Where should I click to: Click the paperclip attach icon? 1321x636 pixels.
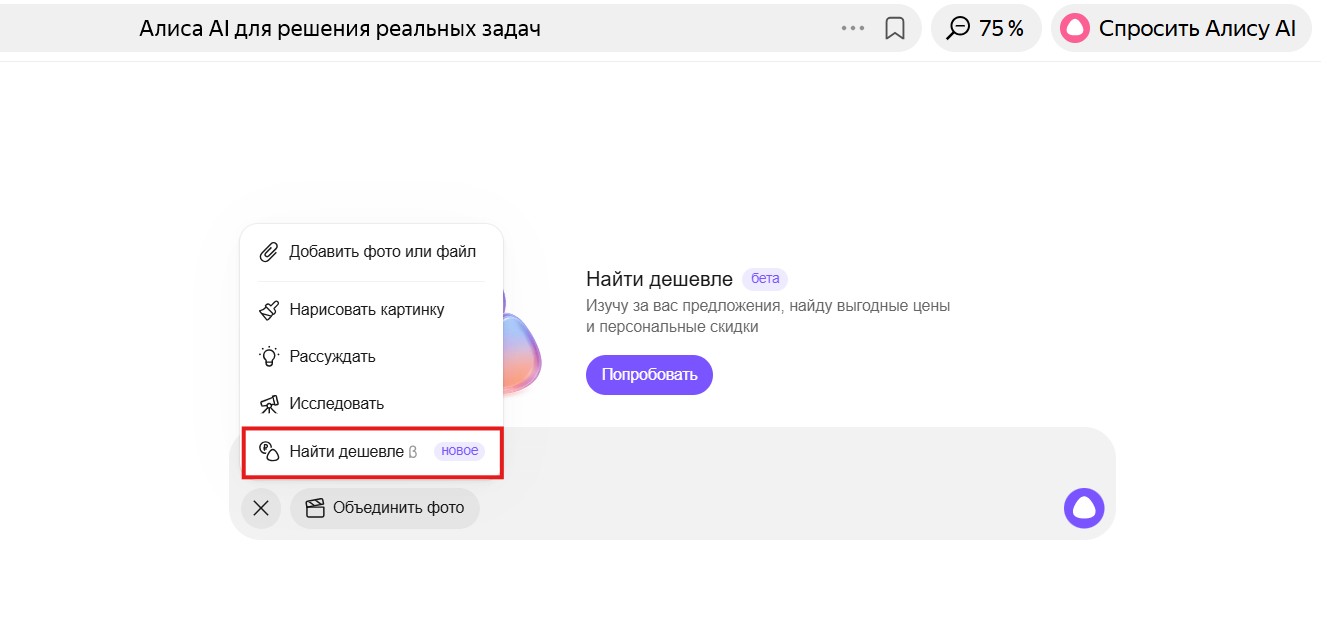click(269, 252)
